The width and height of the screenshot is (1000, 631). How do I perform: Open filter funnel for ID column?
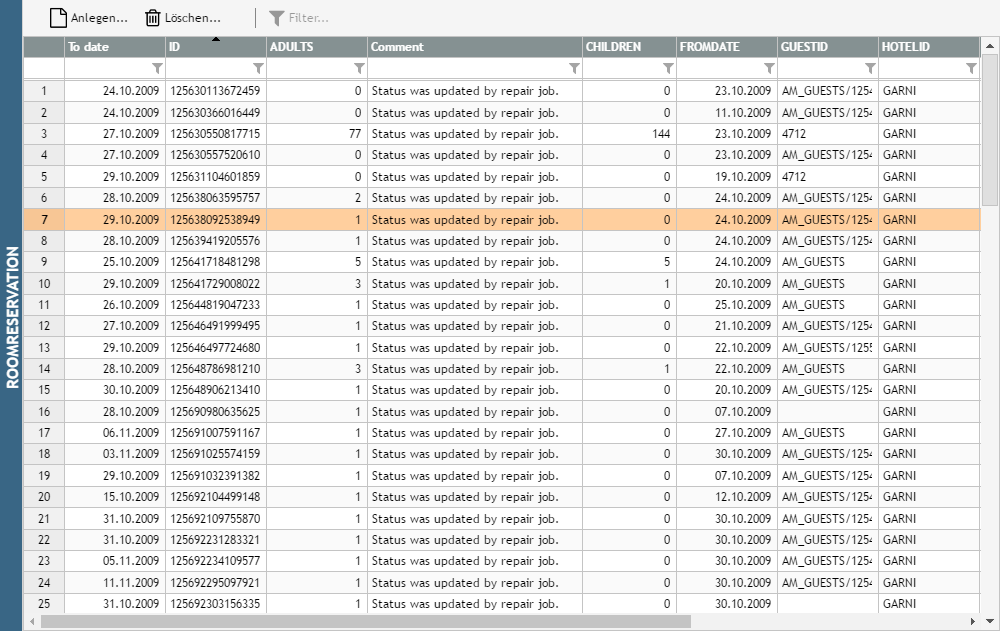pyautogui.click(x=258, y=68)
